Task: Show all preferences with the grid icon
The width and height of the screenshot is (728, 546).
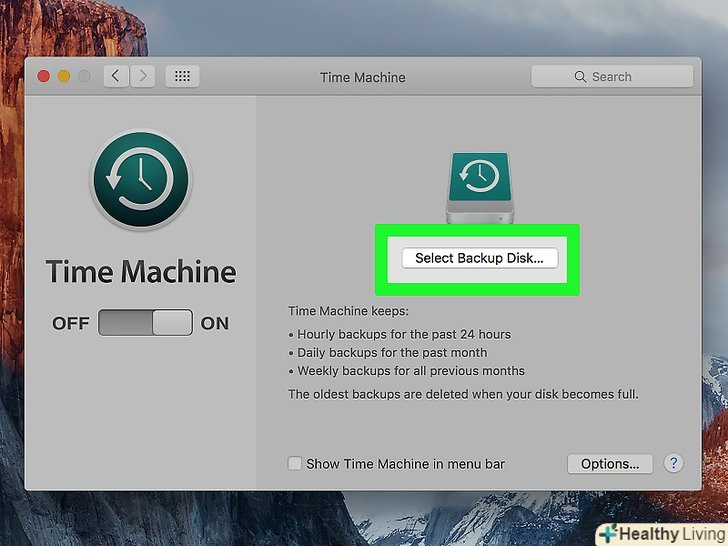Action: (x=182, y=76)
